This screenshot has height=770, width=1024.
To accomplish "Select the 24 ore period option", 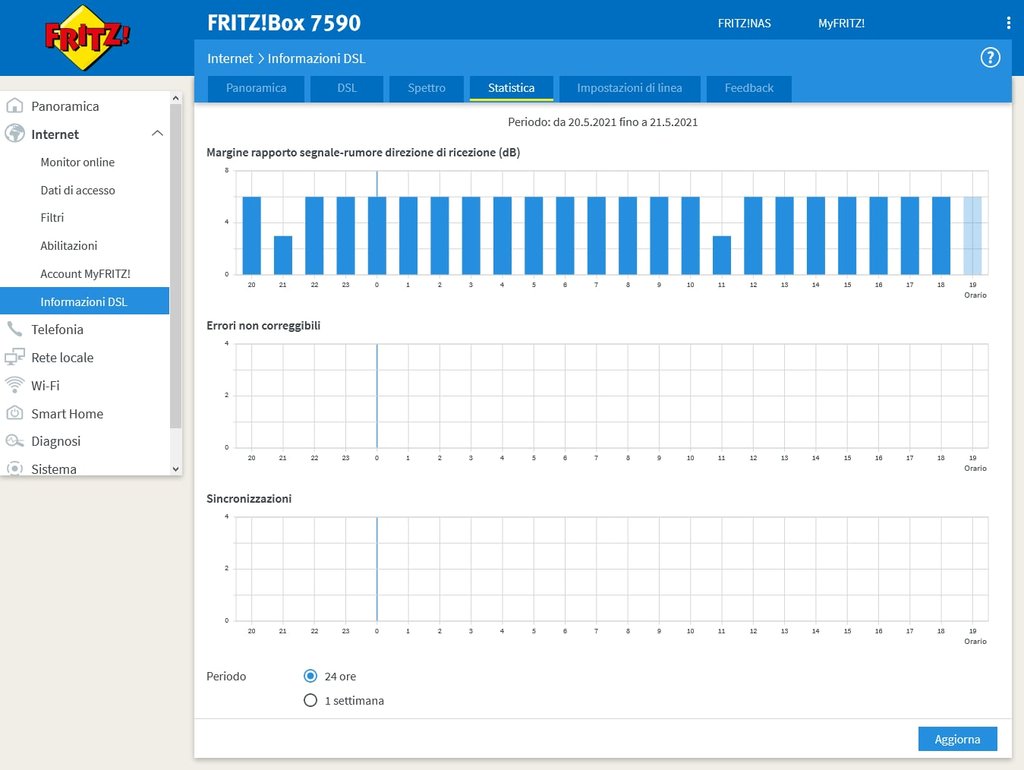I will 310,676.
